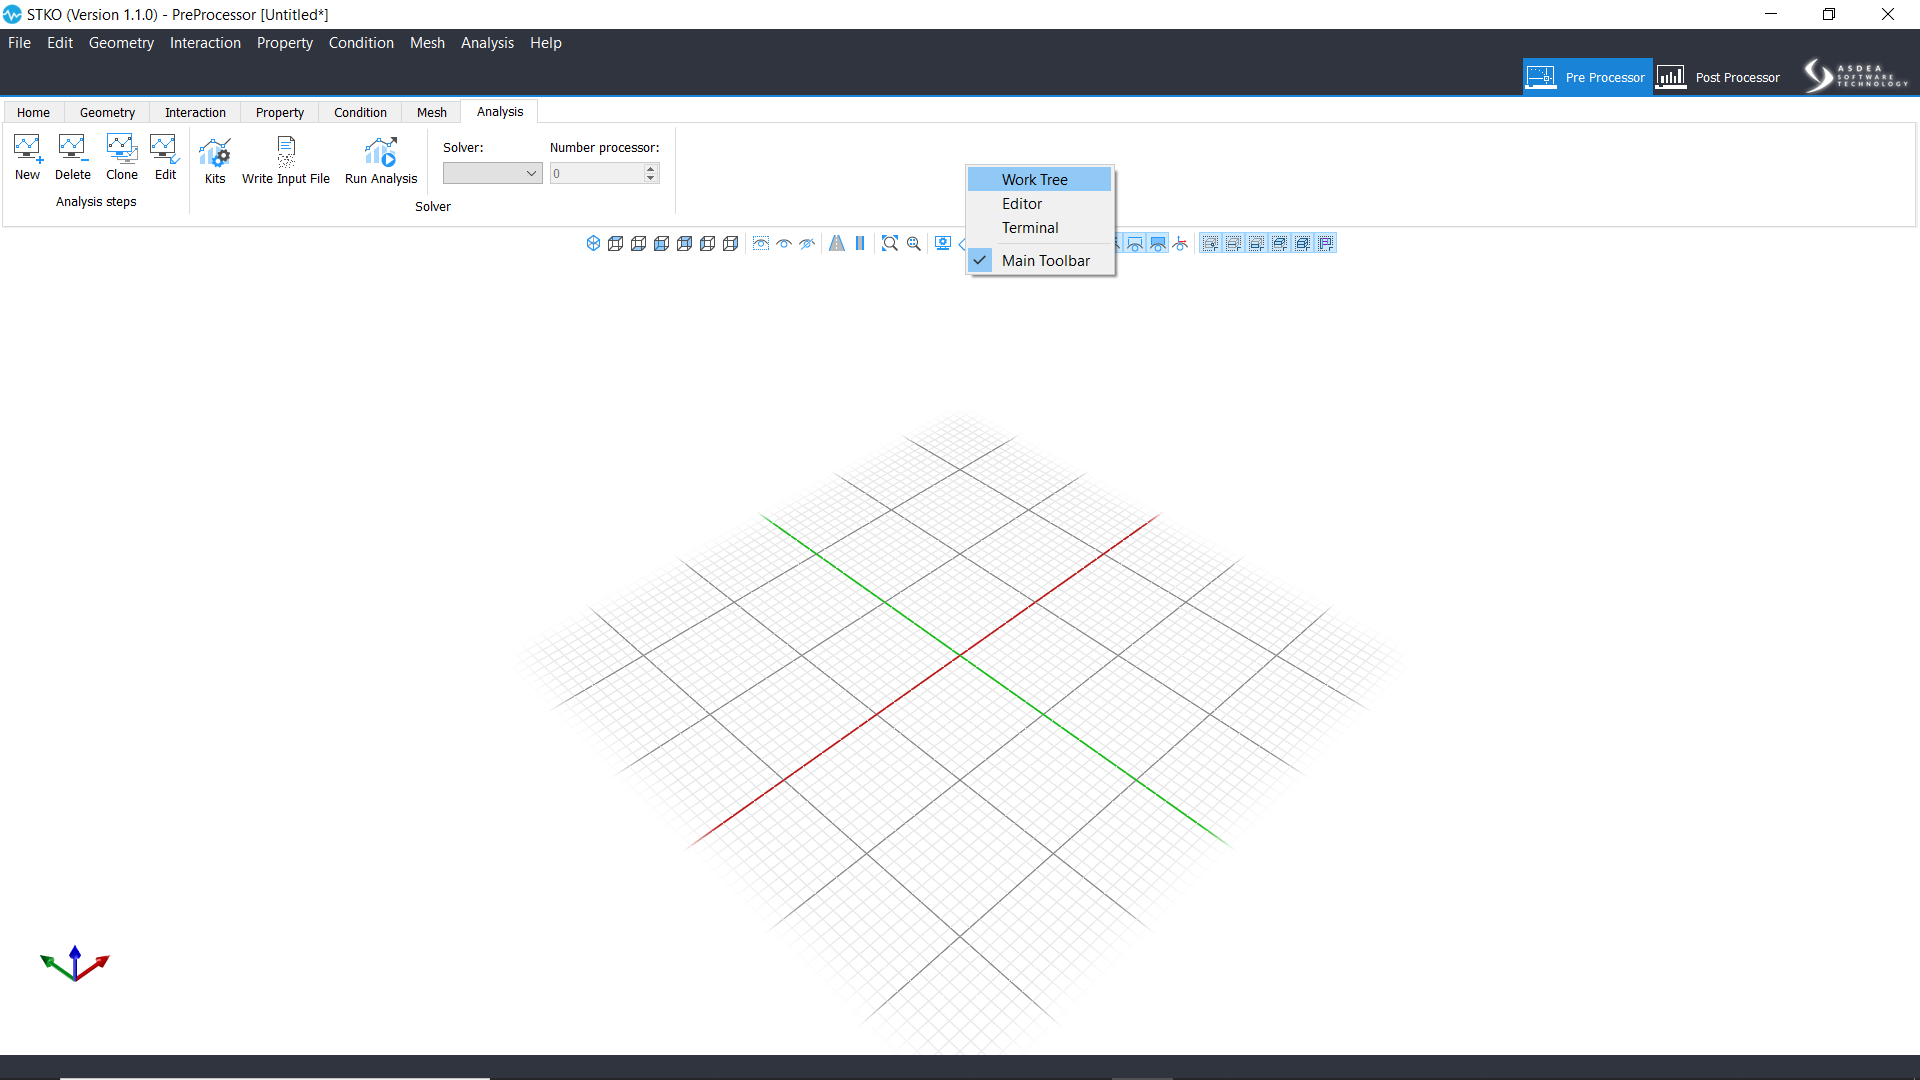
Task: Switch to Interaction ribbon tab
Action: (195, 112)
